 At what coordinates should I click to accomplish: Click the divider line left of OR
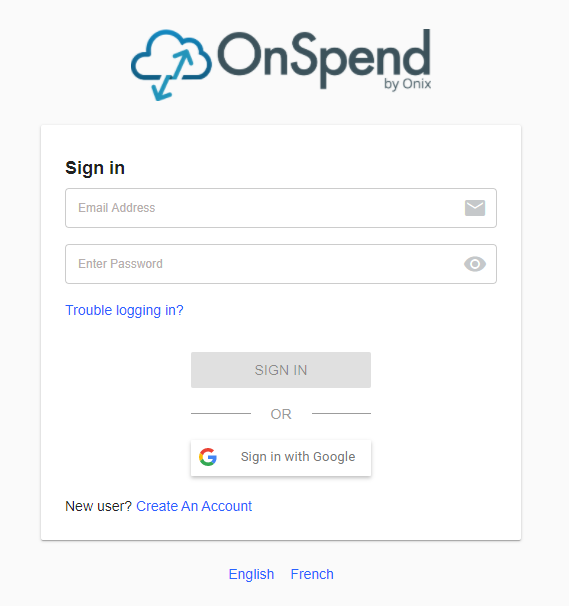pos(221,414)
